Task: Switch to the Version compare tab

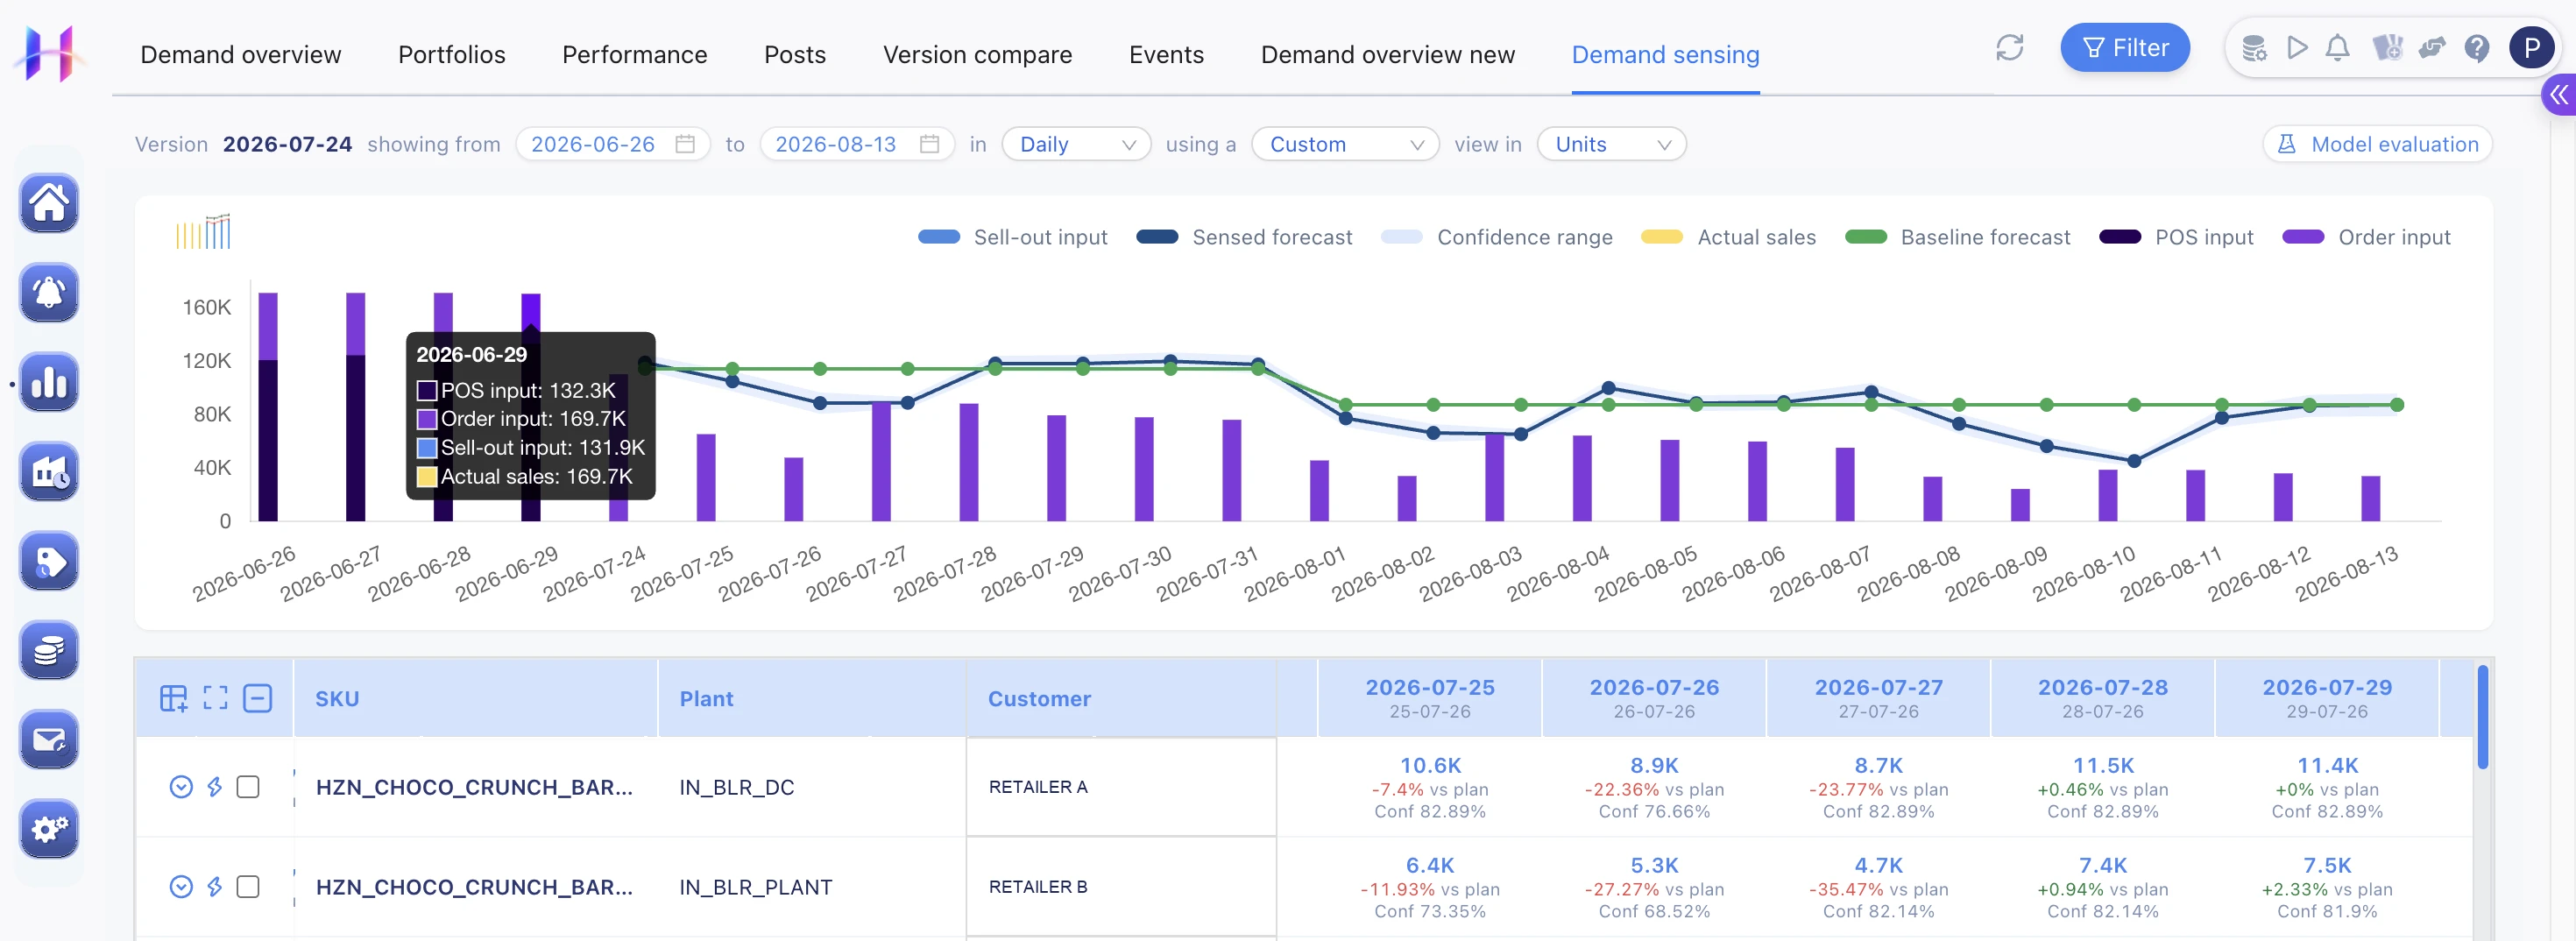Action: [x=977, y=55]
